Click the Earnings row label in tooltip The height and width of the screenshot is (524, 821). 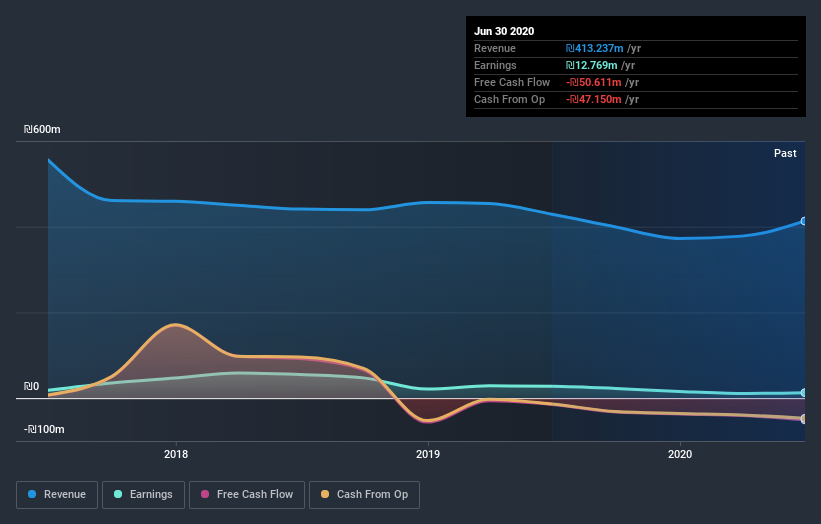point(495,65)
